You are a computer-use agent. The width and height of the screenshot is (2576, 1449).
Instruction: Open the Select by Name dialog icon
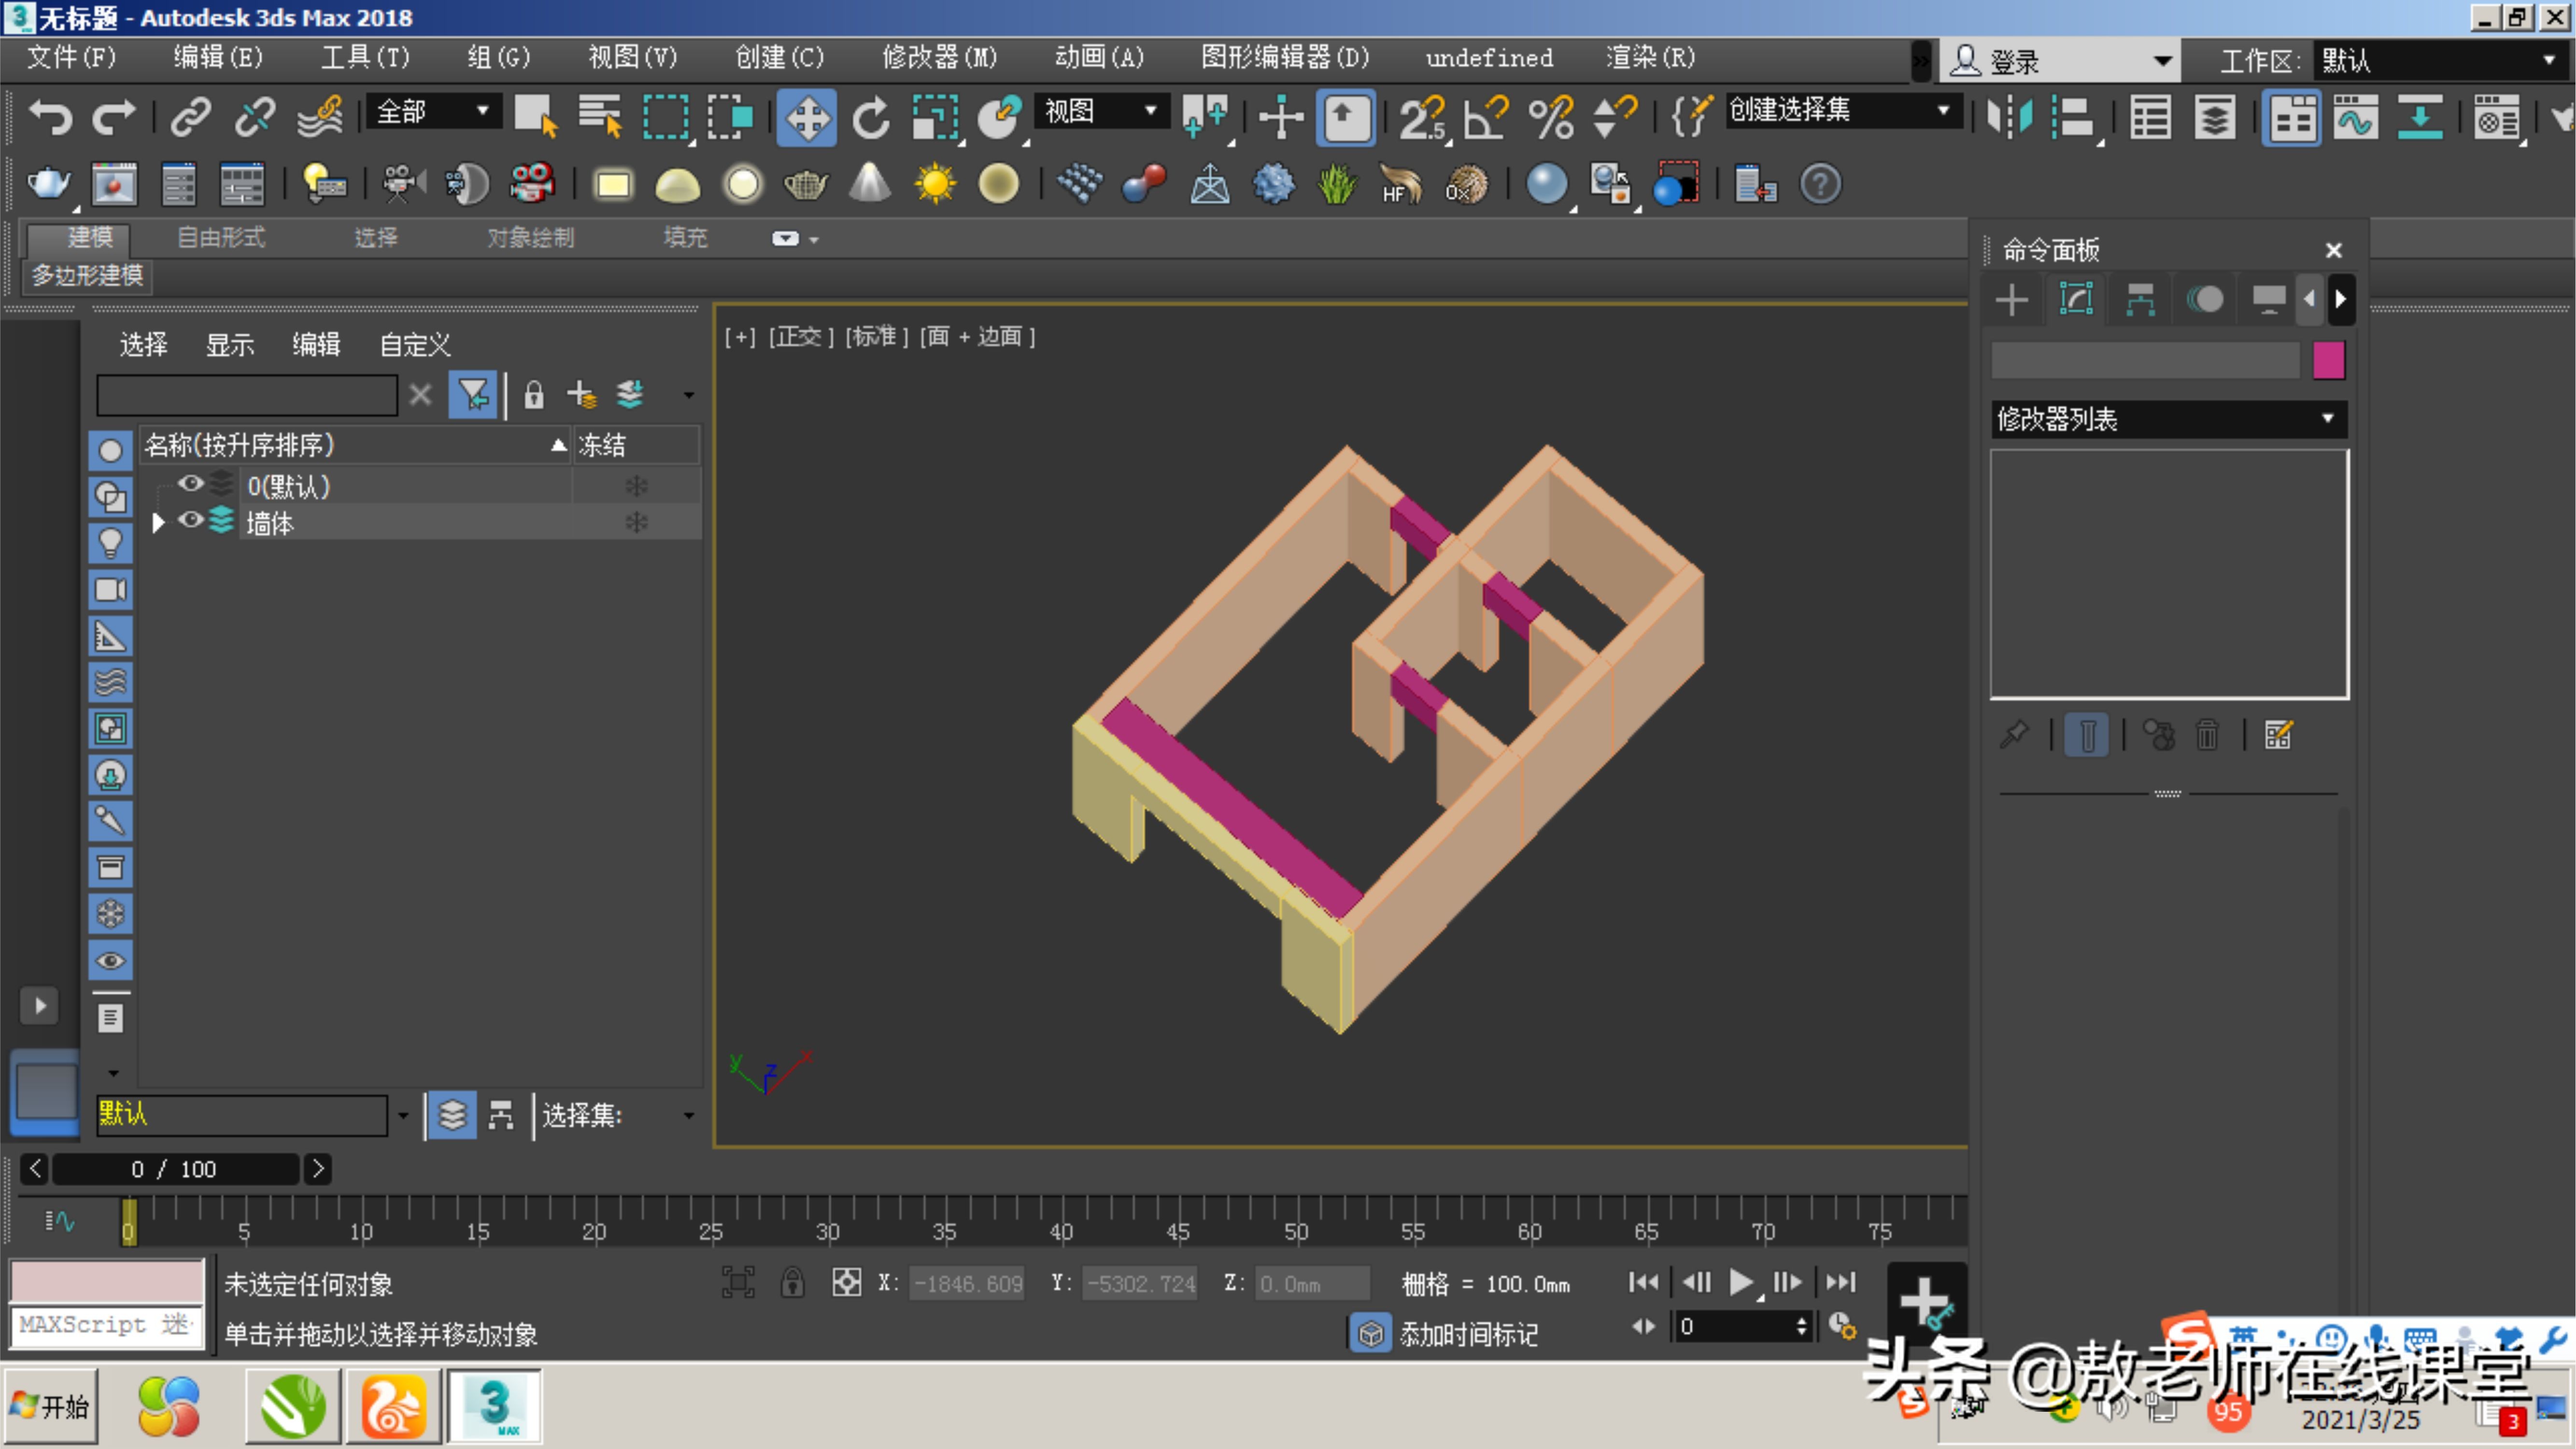tap(599, 117)
